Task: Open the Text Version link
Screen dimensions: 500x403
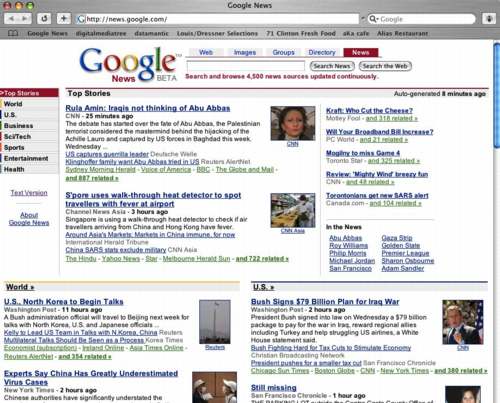Action: [x=29, y=193]
